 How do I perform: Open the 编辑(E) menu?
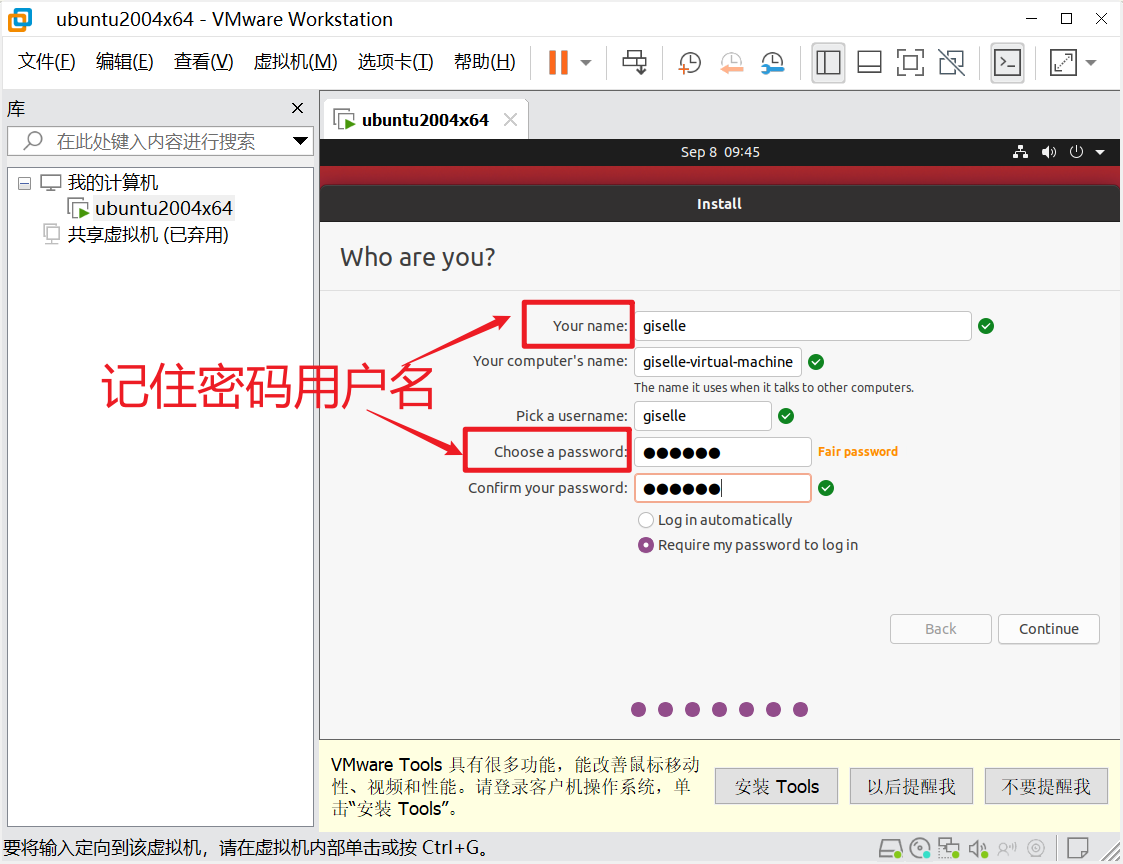125,62
